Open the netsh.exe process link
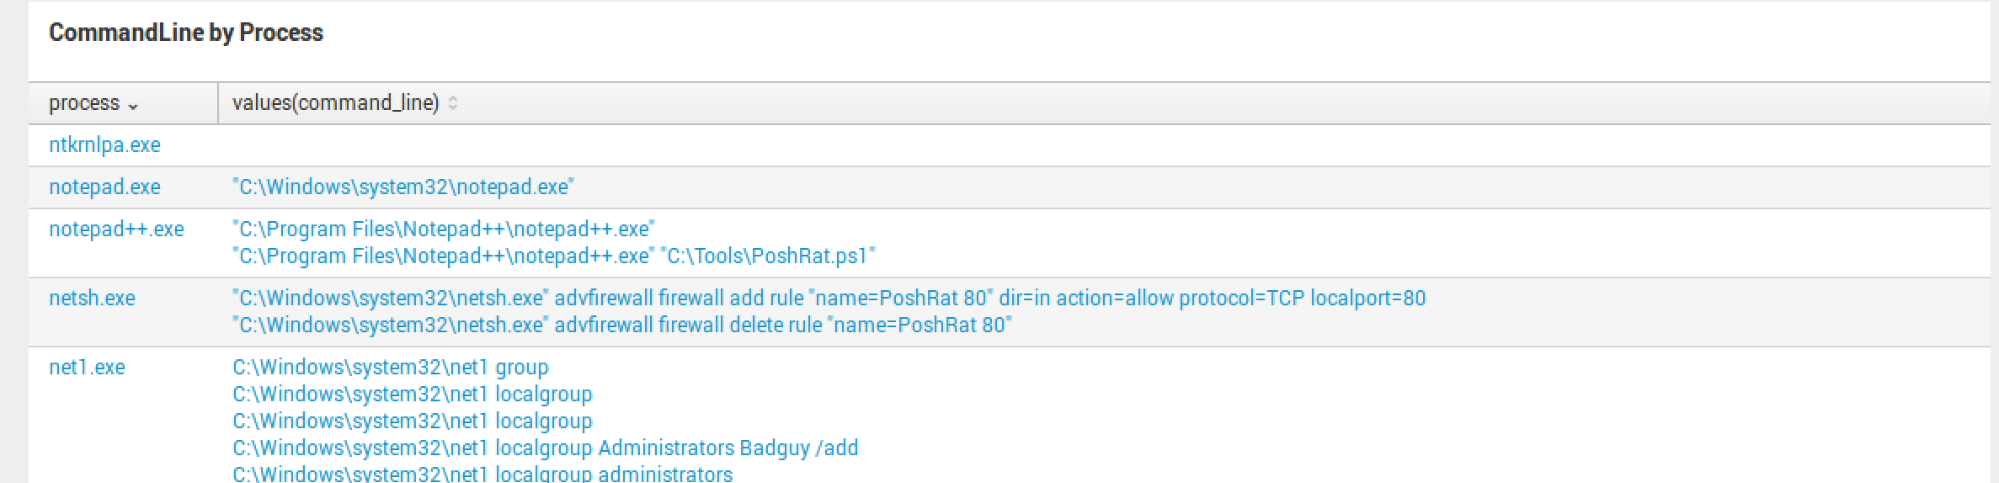Viewport: 1999px width, 483px height. [92, 298]
